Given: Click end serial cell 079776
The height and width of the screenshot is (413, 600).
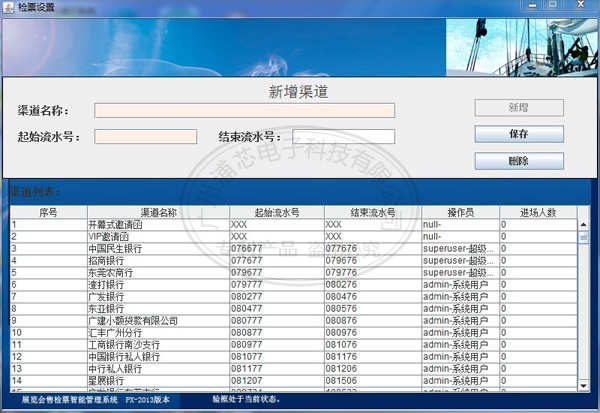Looking at the screenshot, I should click(x=373, y=273).
